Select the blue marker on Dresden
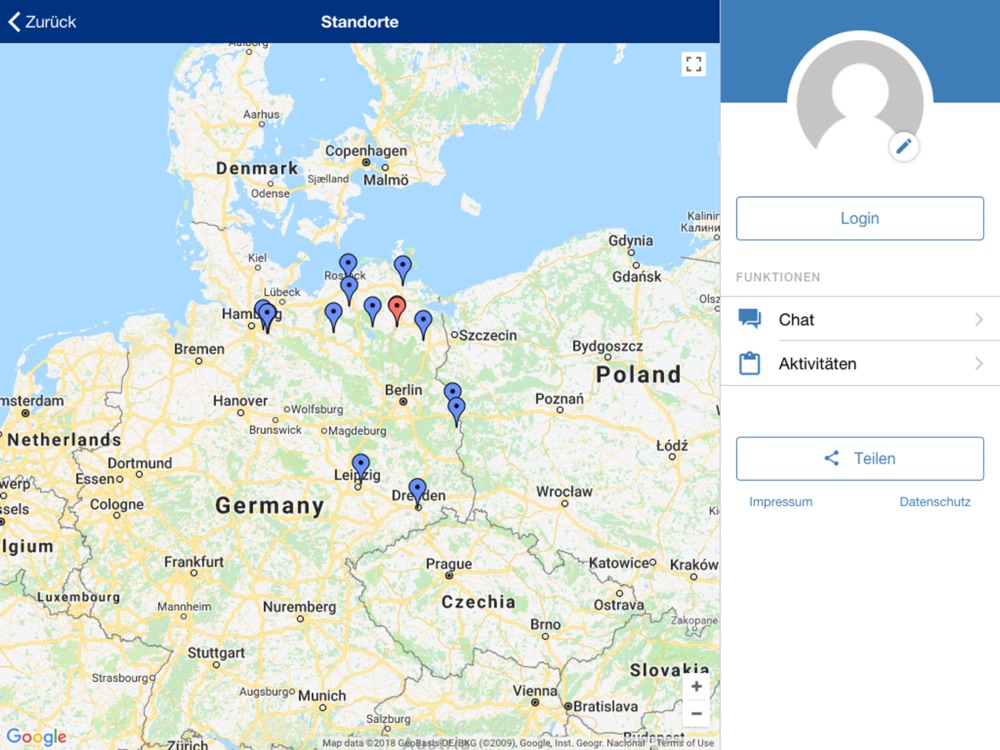Image resolution: width=1000 pixels, height=750 pixels. 417,492
